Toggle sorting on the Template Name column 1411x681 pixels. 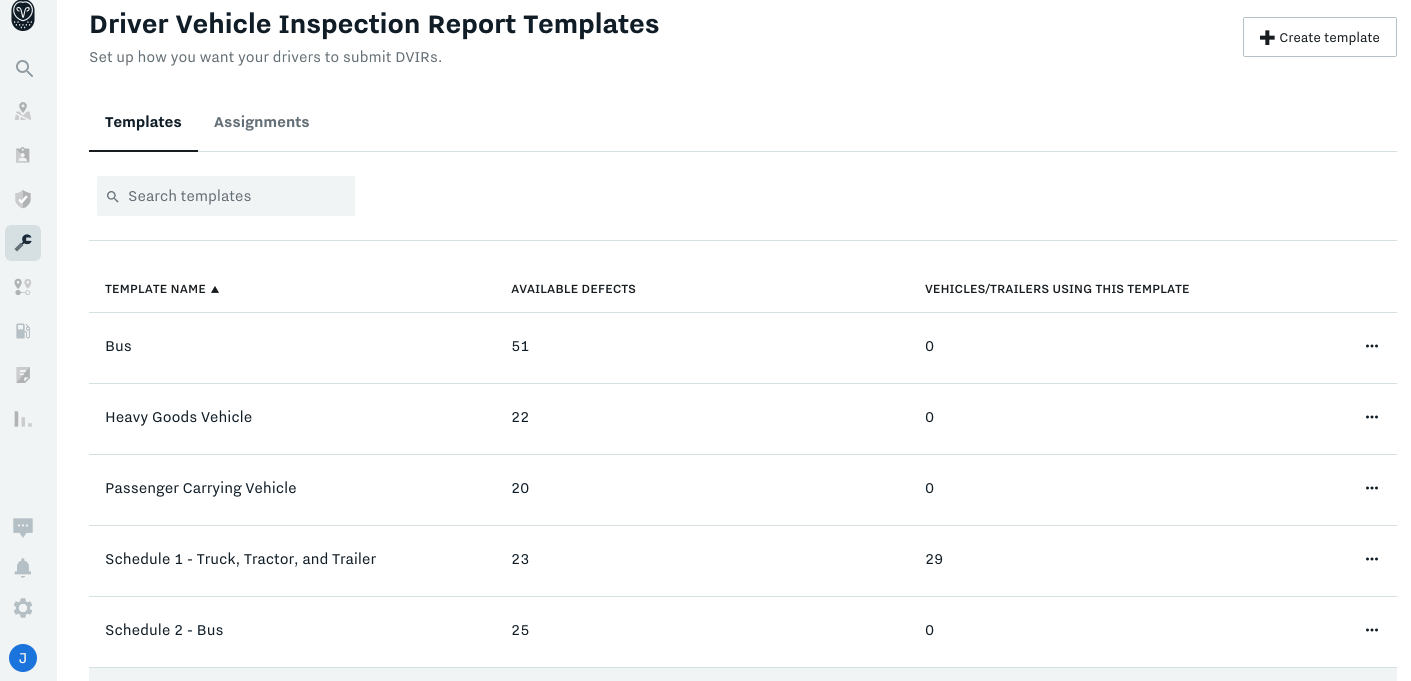(x=162, y=289)
